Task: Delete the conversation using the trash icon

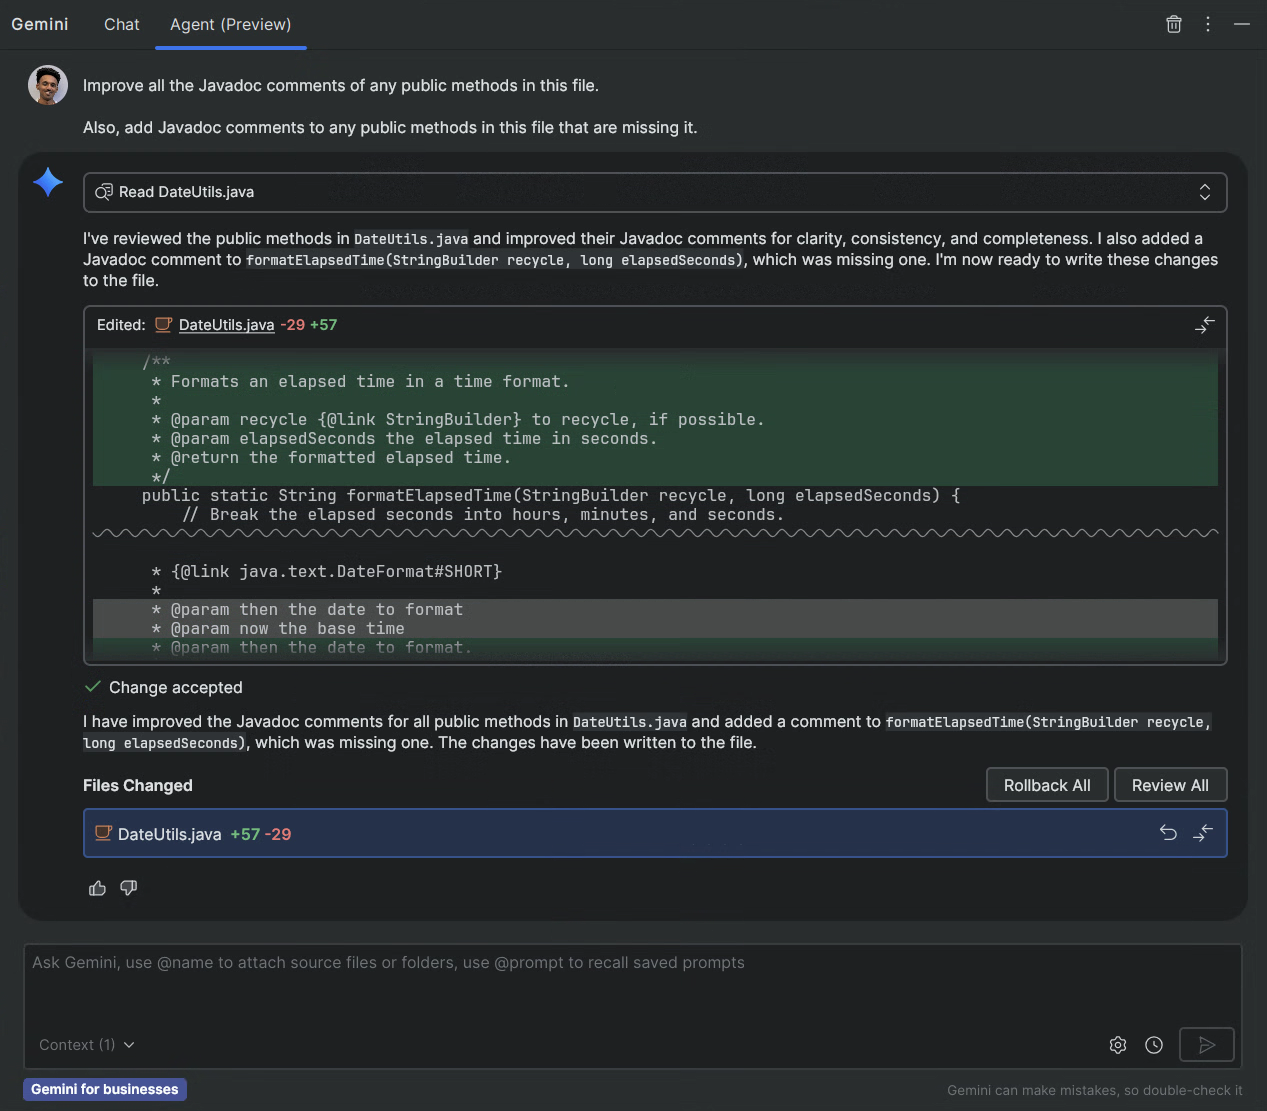Action: [1173, 24]
